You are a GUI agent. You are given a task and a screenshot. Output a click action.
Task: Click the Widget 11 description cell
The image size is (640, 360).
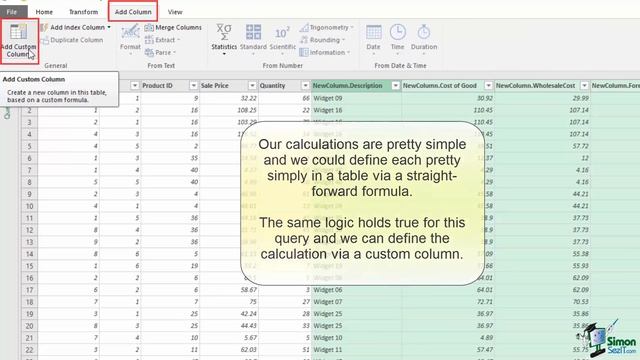(356, 350)
